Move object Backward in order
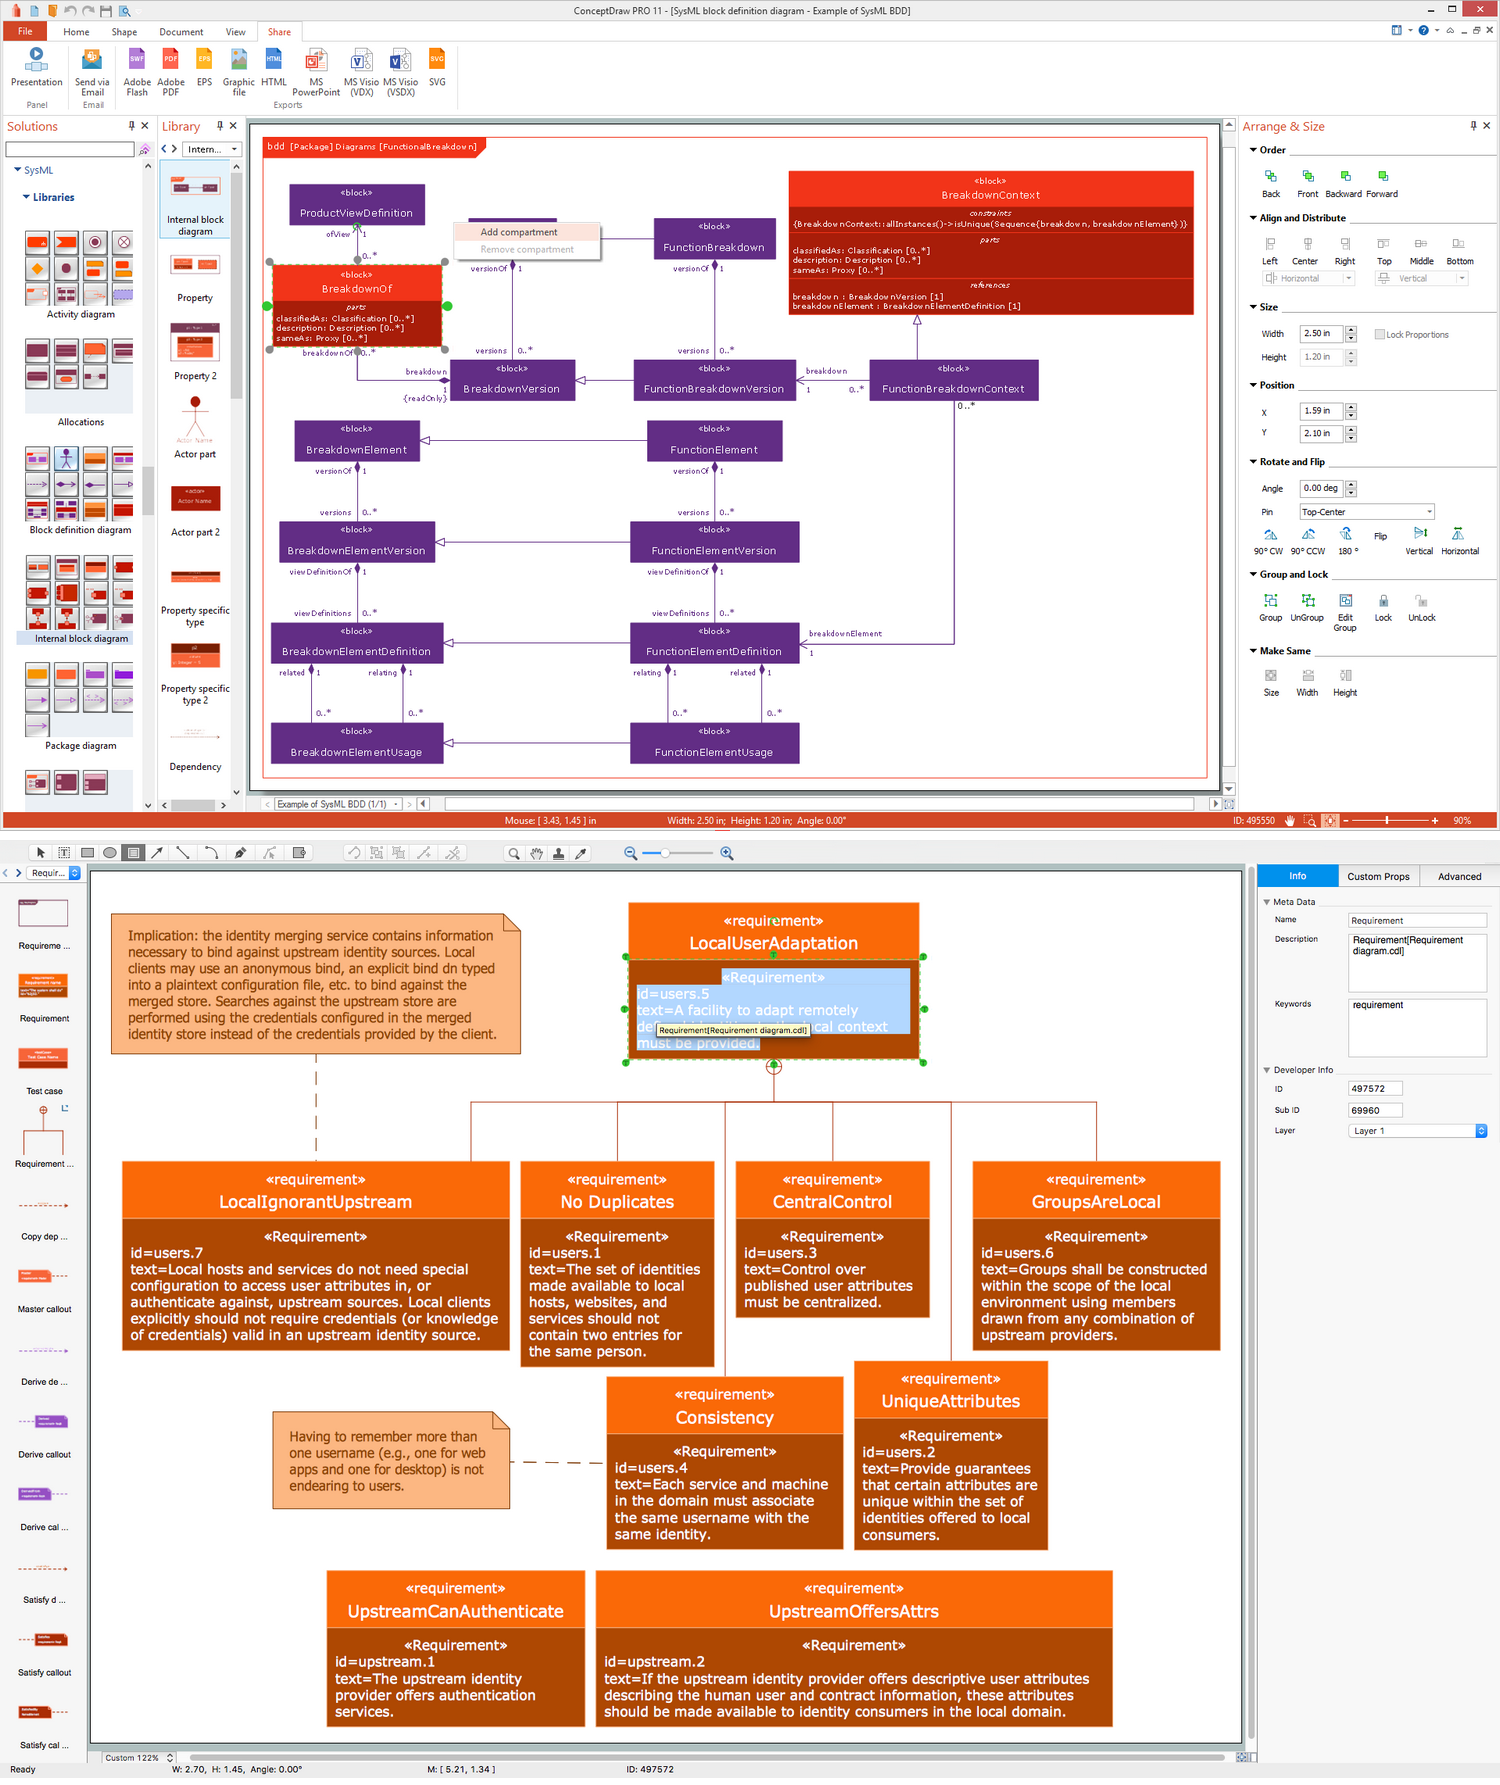This screenshot has height=1785, width=1500. (1344, 183)
